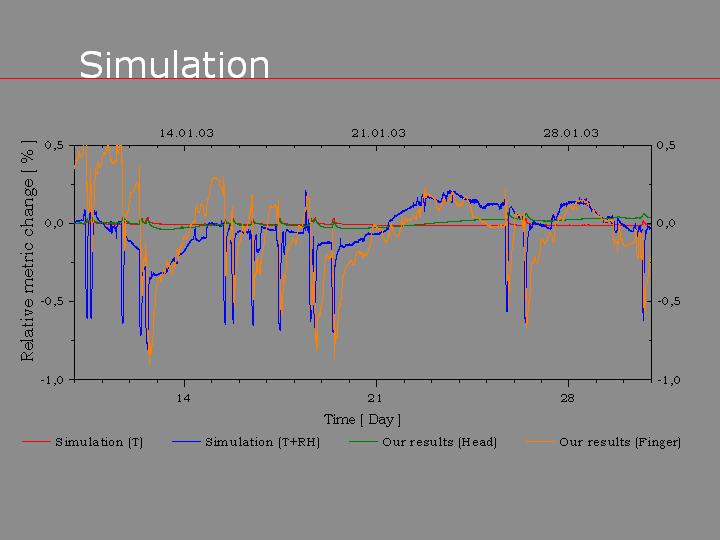This screenshot has width=720, height=540.
Task: Click the blue line legend swatch
Action: (186, 442)
